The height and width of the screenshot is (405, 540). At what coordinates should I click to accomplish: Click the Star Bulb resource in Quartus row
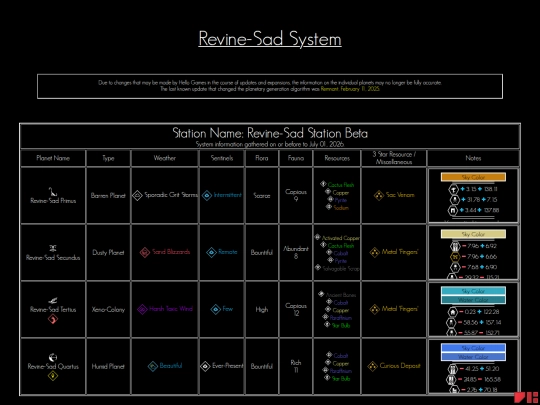pyautogui.click(x=341, y=378)
